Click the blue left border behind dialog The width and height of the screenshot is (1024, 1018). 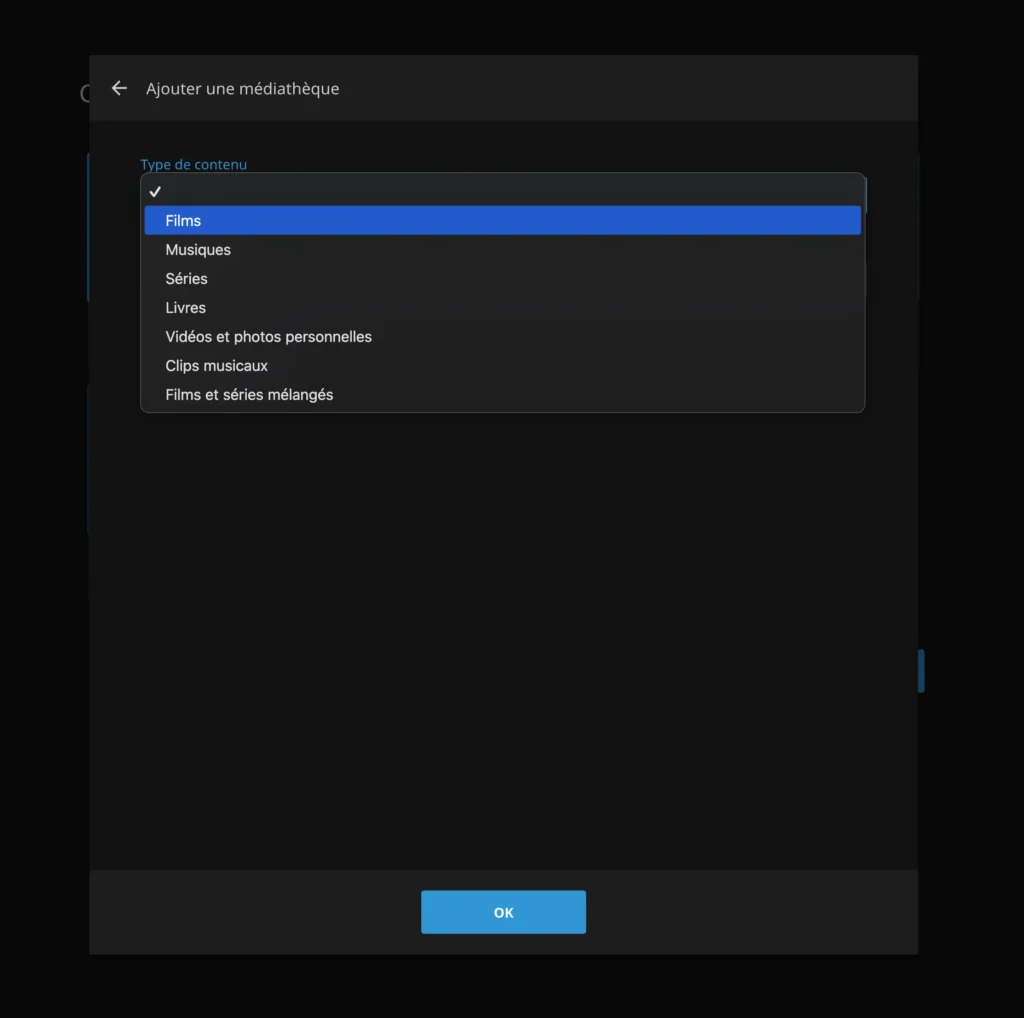[x=88, y=228]
